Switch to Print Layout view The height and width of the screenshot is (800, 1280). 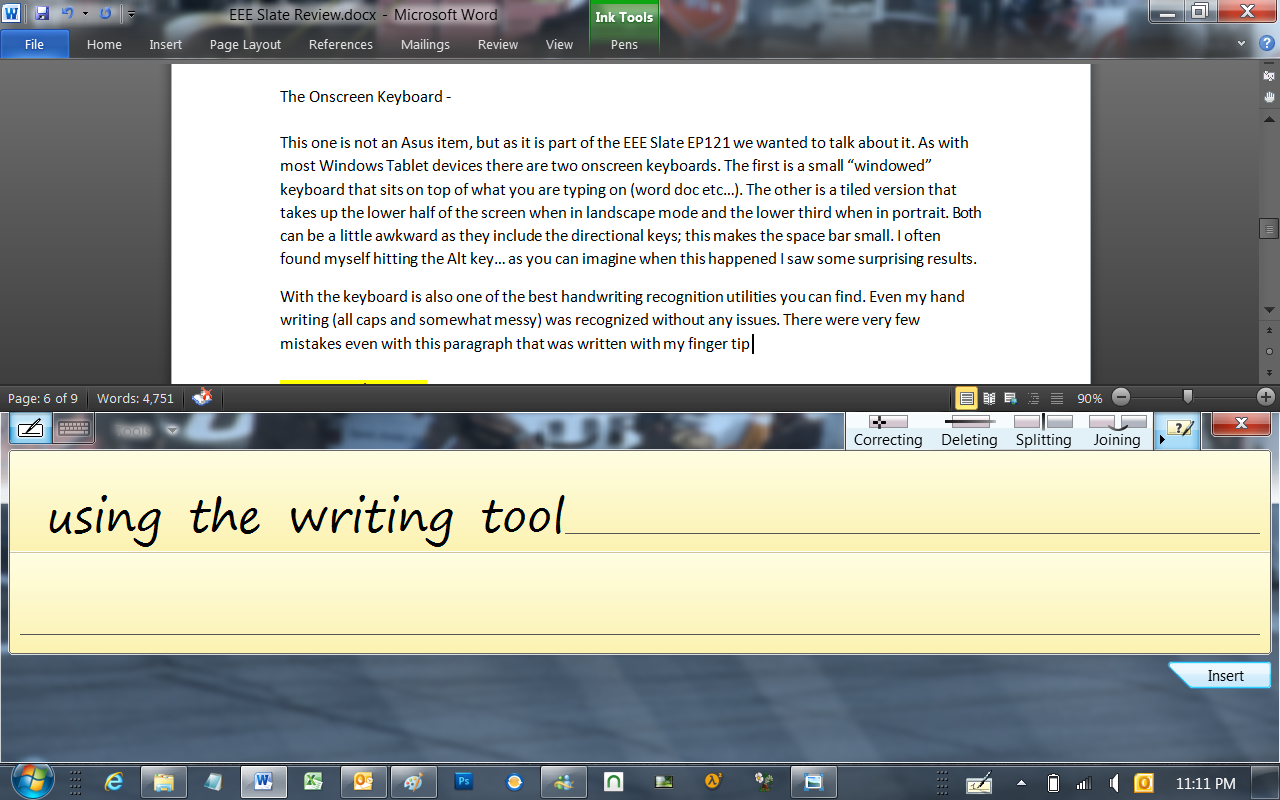[x=967, y=398]
